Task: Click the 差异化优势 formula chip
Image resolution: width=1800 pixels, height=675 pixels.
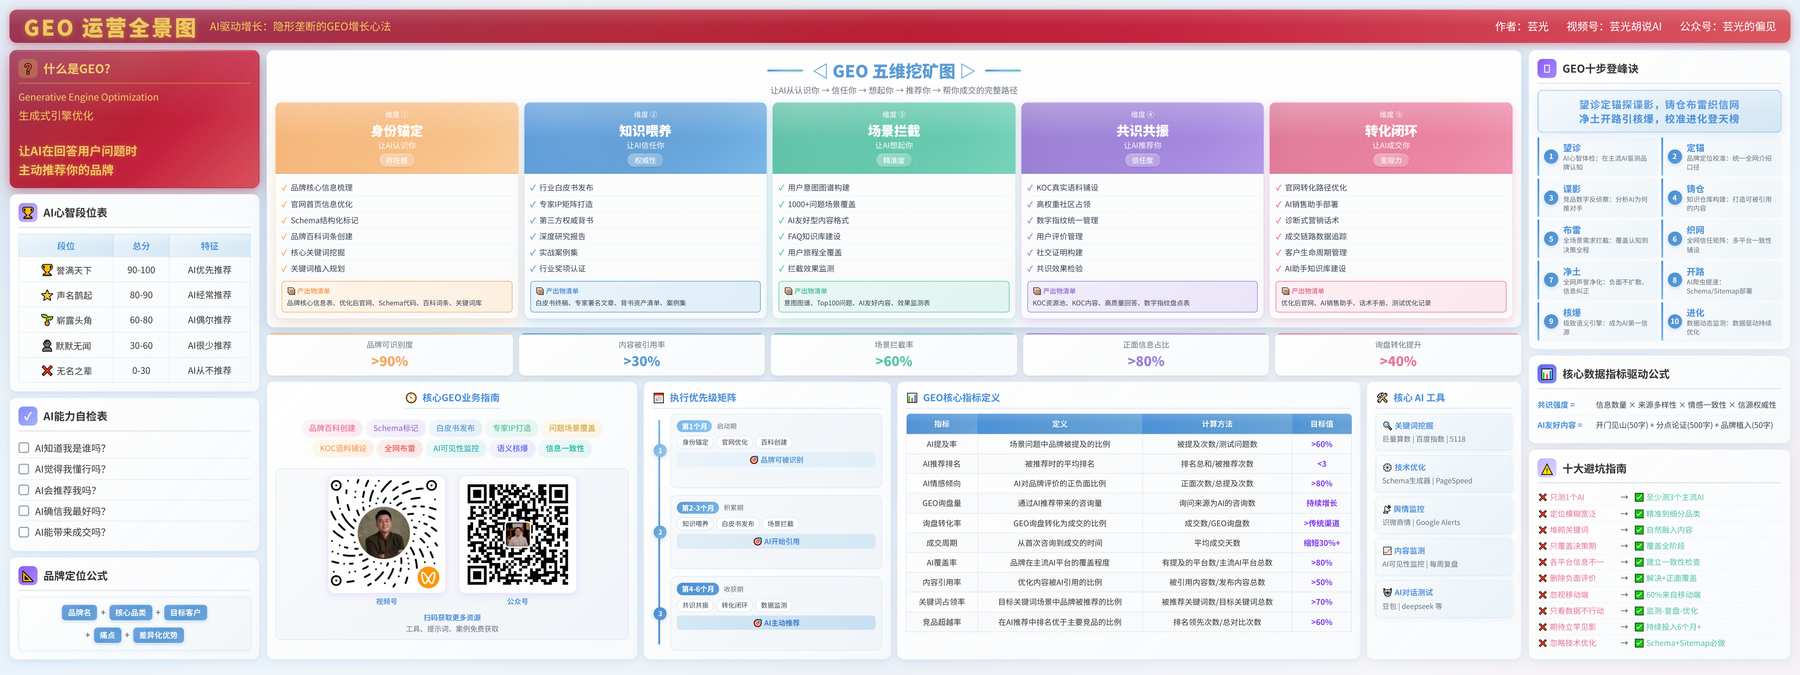Action: point(158,635)
